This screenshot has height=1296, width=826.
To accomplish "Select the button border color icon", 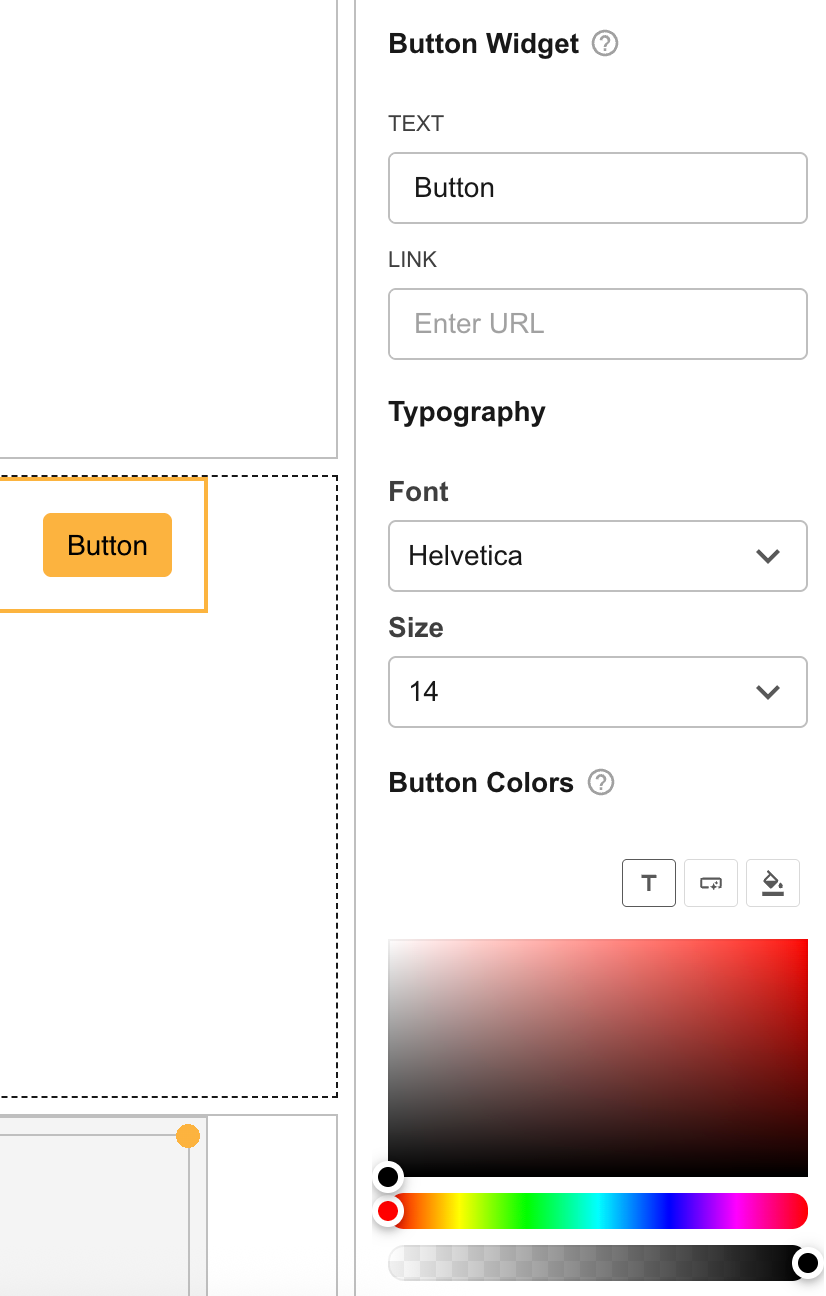I will 711,883.
